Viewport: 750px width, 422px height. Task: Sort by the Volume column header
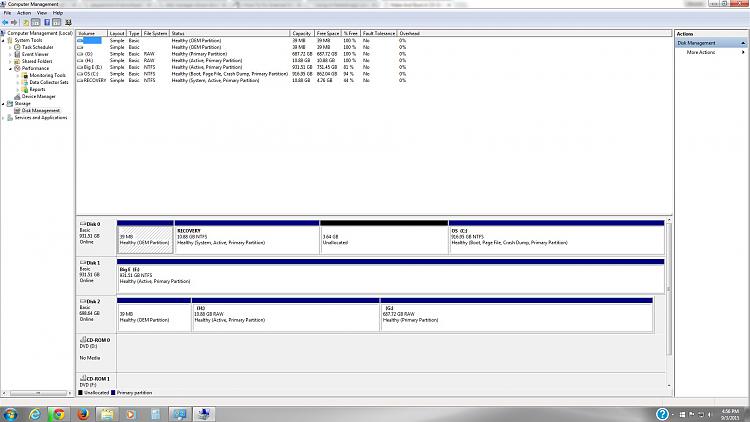click(x=92, y=33)
